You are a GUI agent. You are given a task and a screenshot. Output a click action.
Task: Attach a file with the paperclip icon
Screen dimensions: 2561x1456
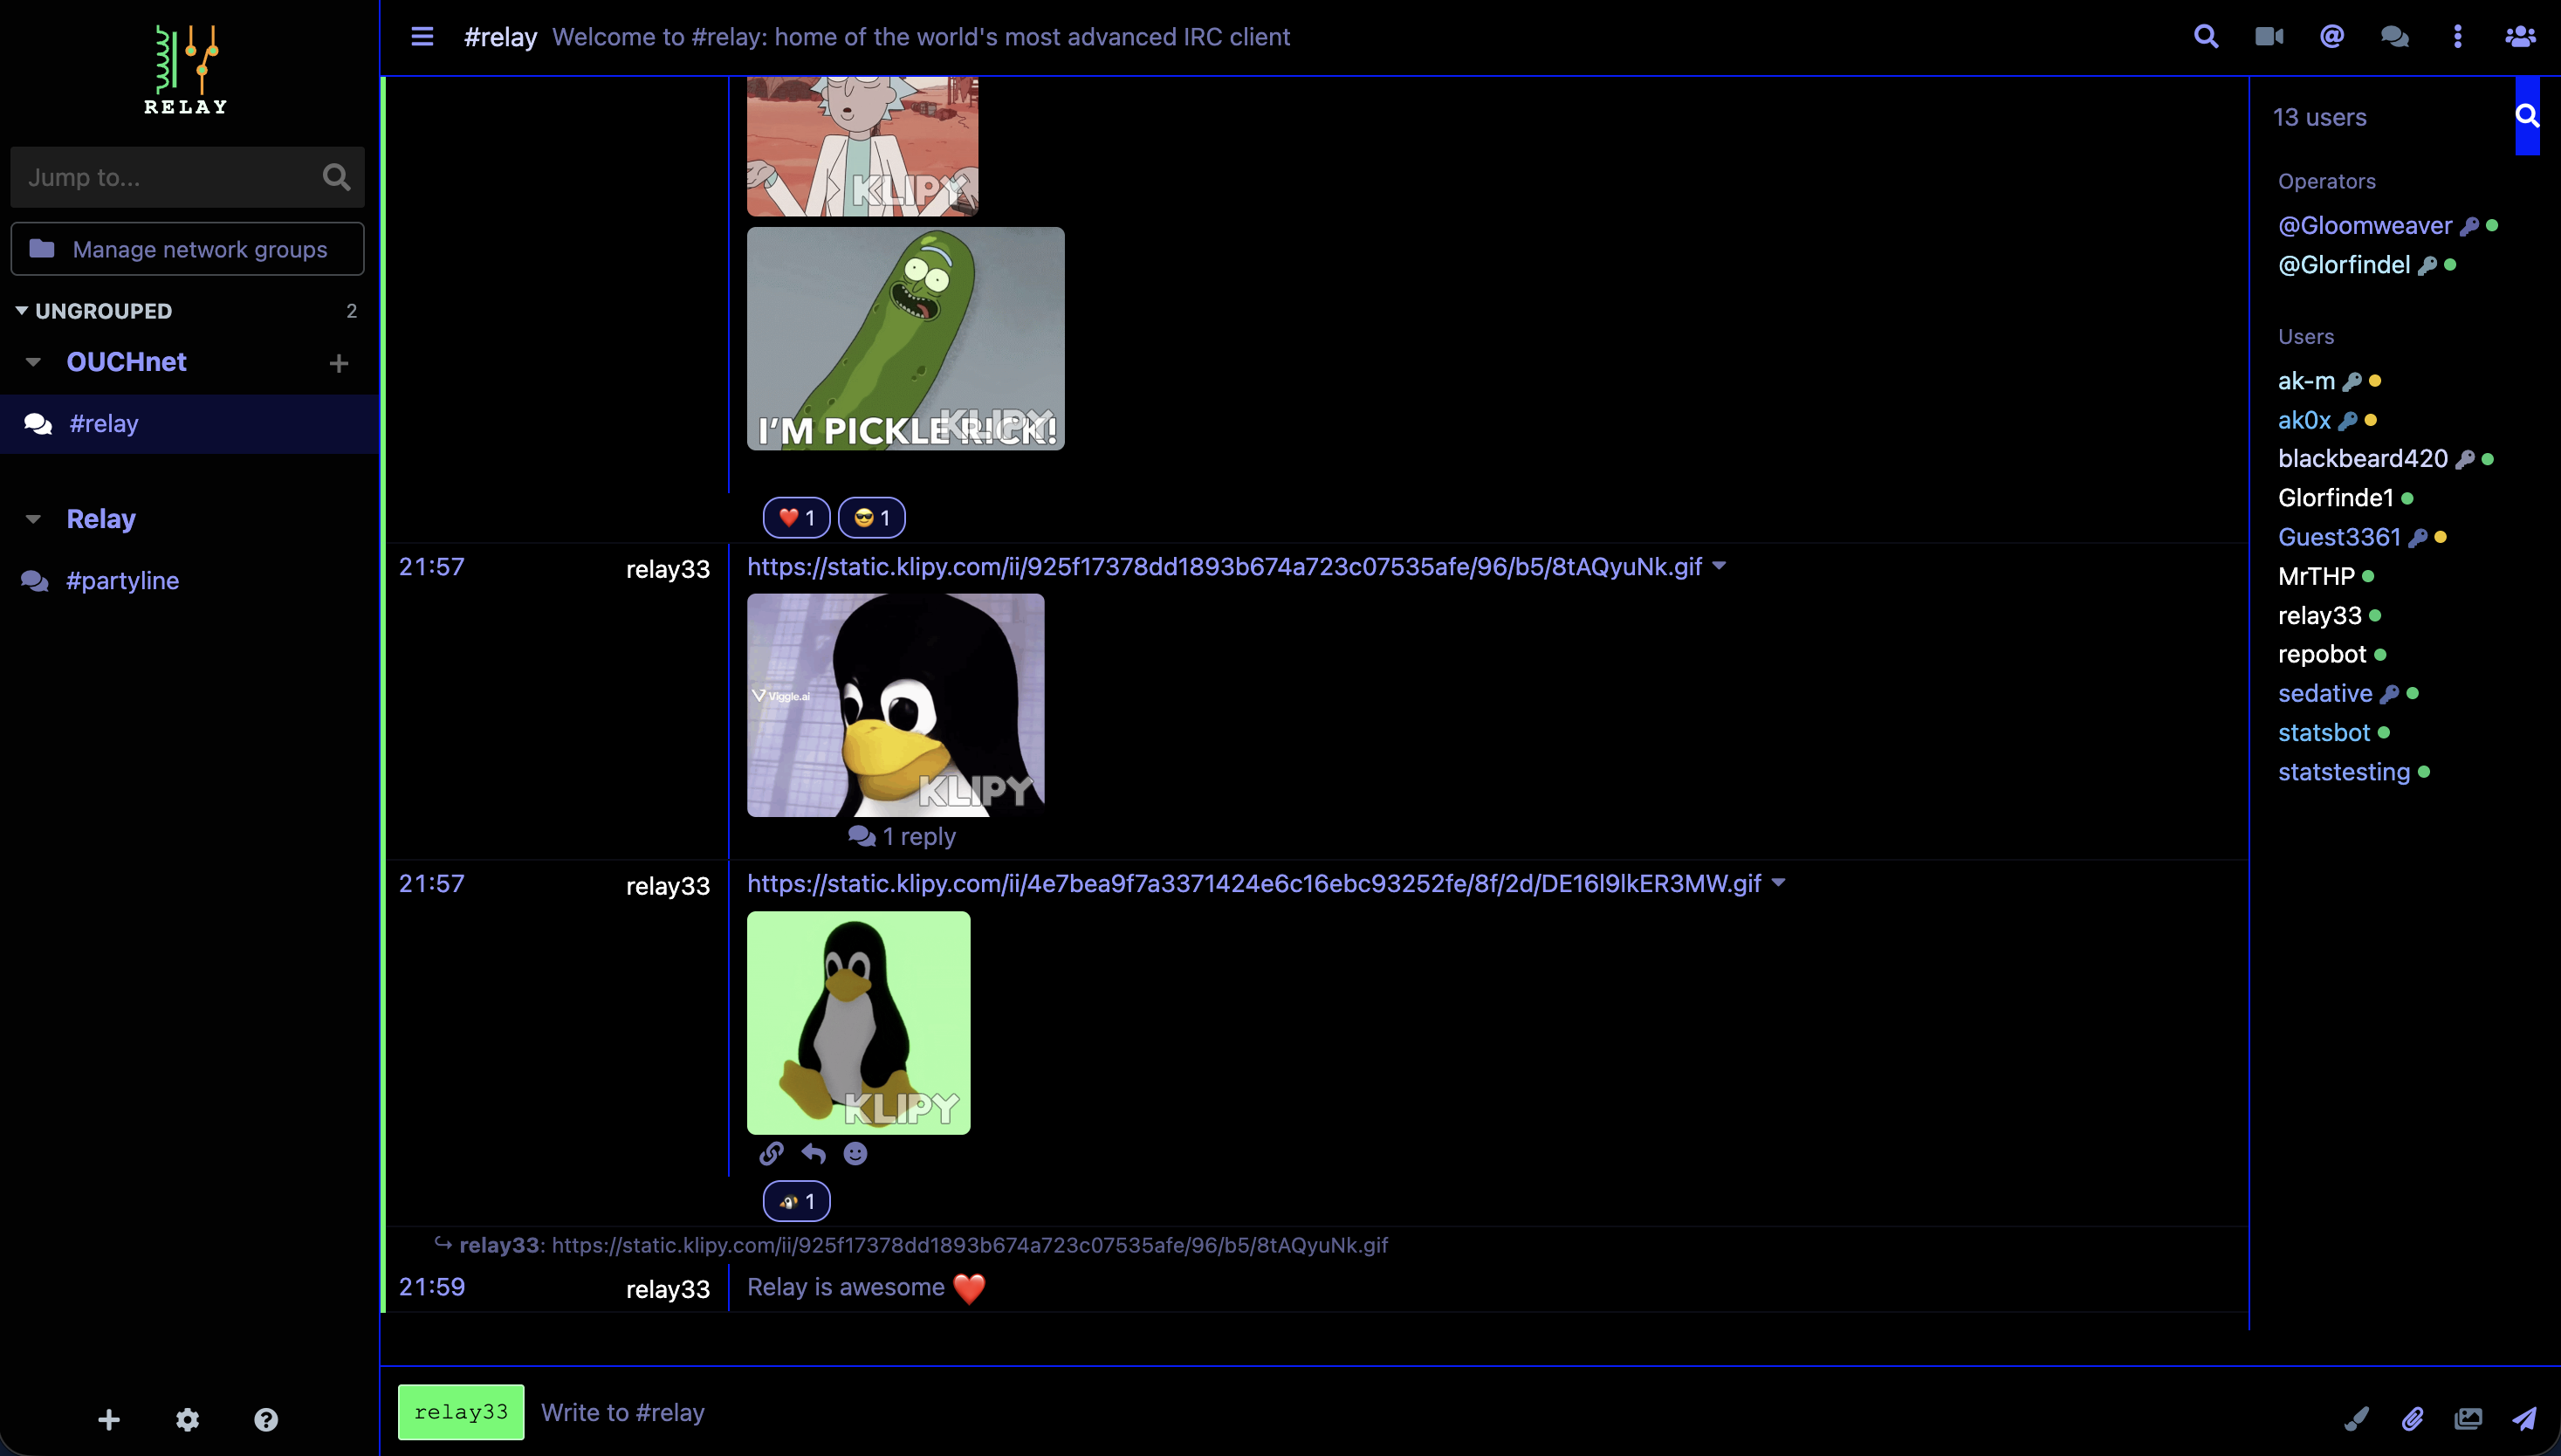pos(2412,1418)
